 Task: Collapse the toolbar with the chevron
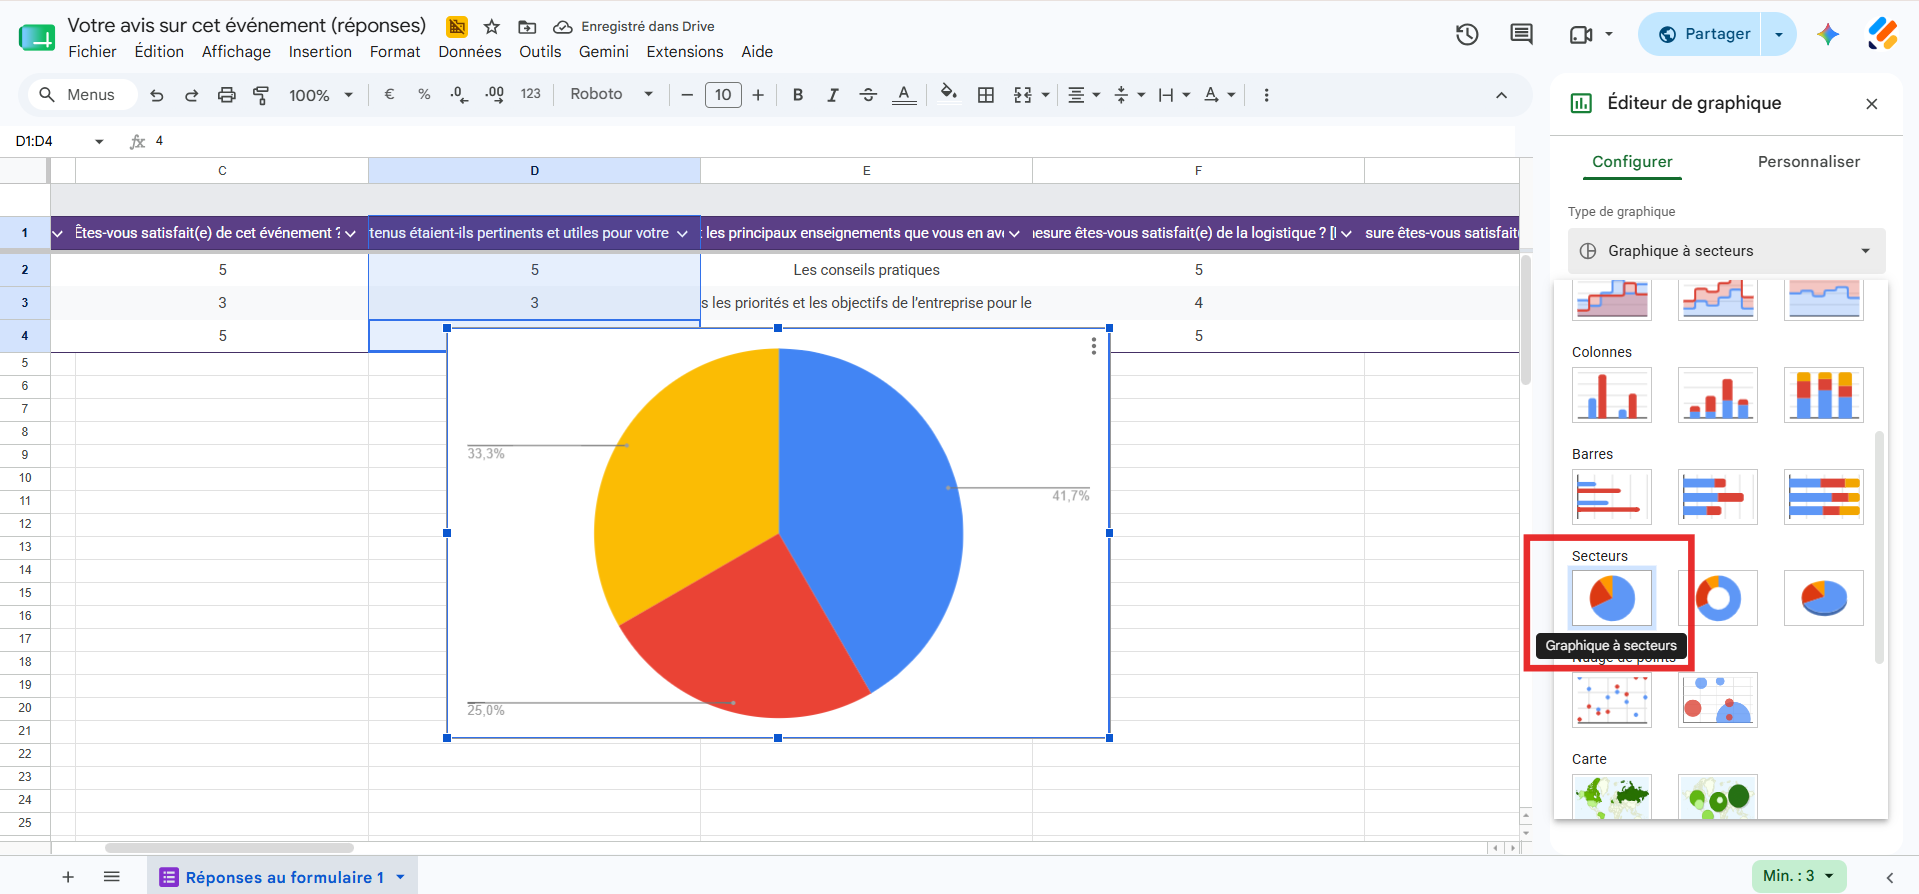click(x=1501, y=95)
